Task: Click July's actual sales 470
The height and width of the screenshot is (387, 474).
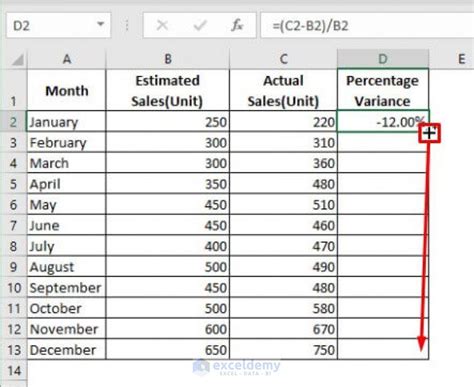Action: pyautogui.click(x=283, y=246)
